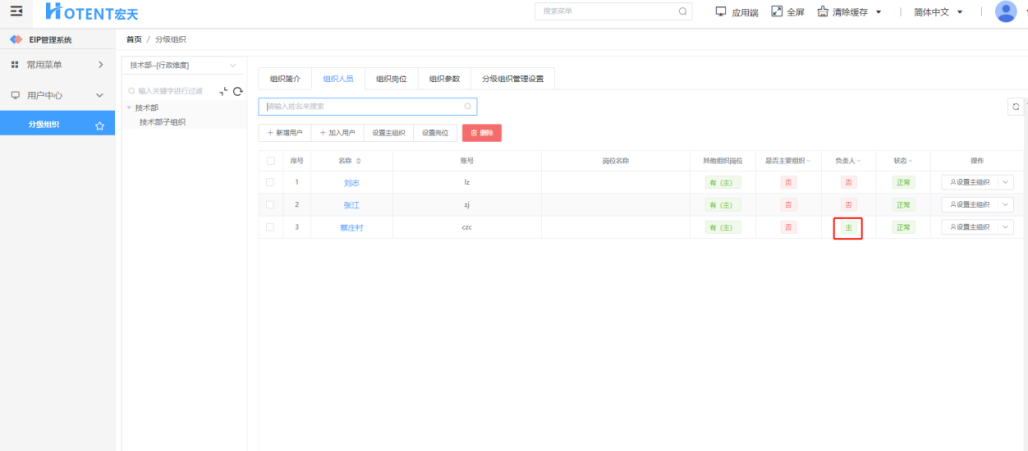Expand 常用菜单 menu chevron

tap(100, 65)
